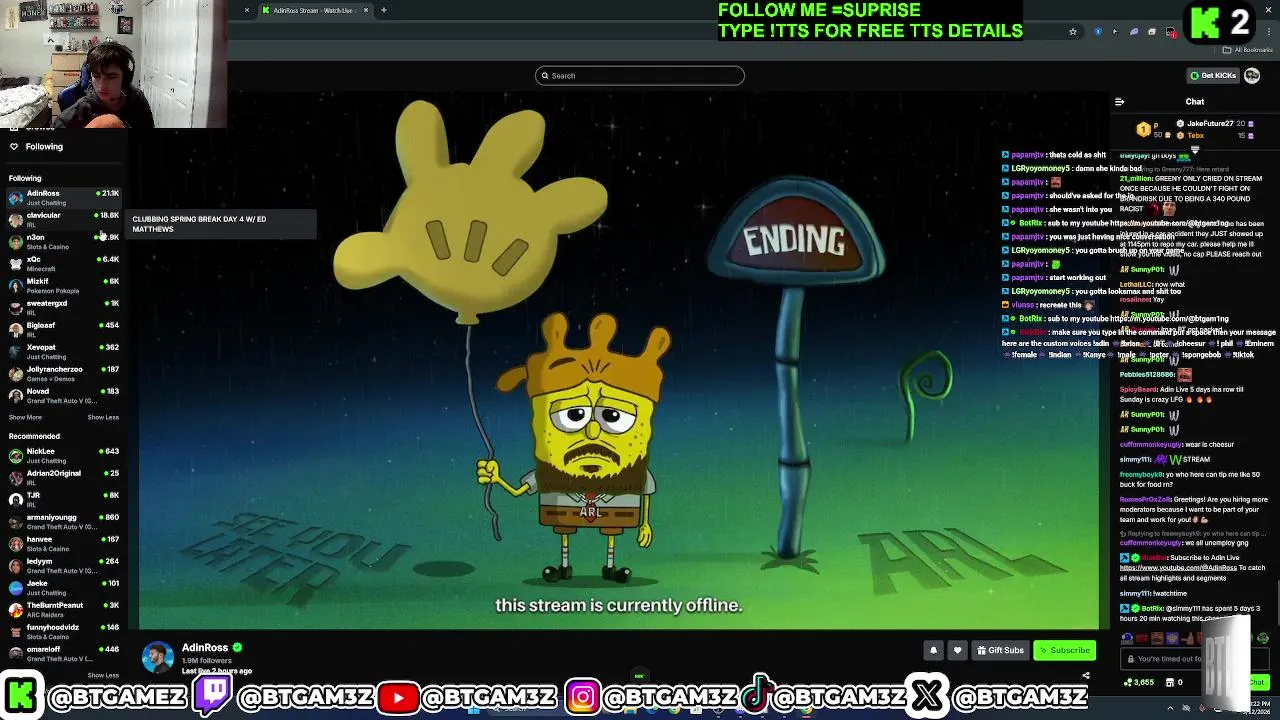
Task: Collapse the chat panel with arrow icon
Action: coord(1119,101)
